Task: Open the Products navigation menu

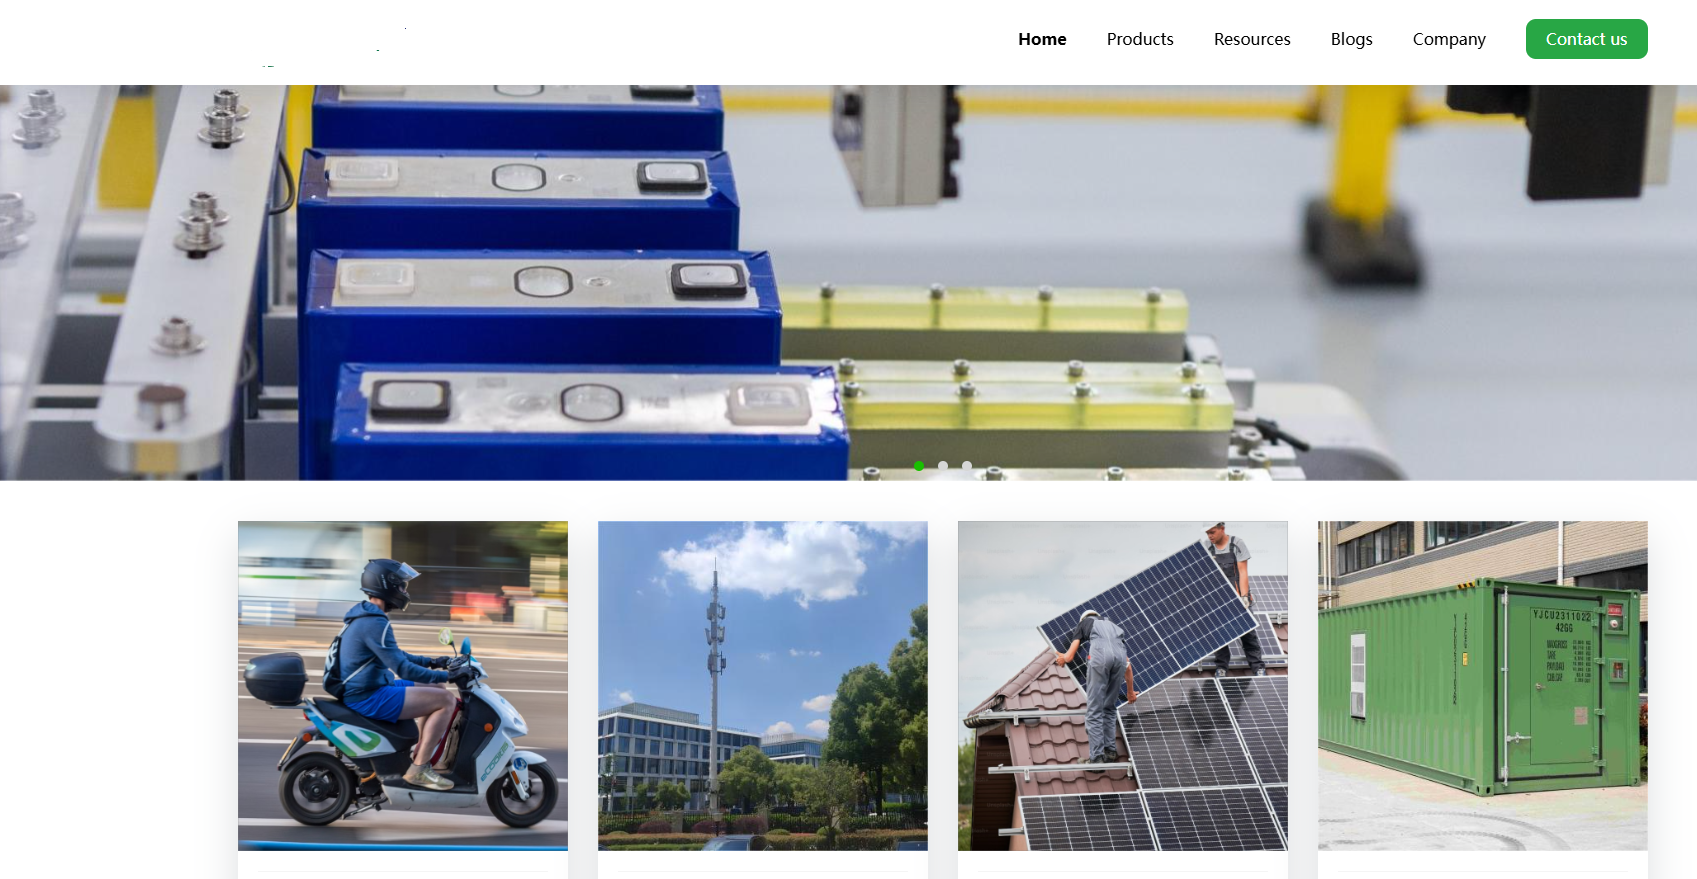Action: click(x=1140, y=39)
